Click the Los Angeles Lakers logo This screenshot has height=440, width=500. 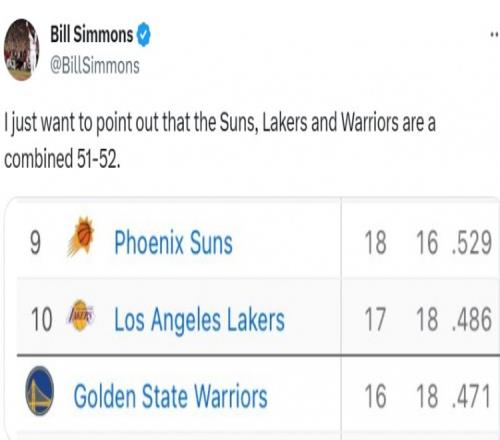[81, 315]
